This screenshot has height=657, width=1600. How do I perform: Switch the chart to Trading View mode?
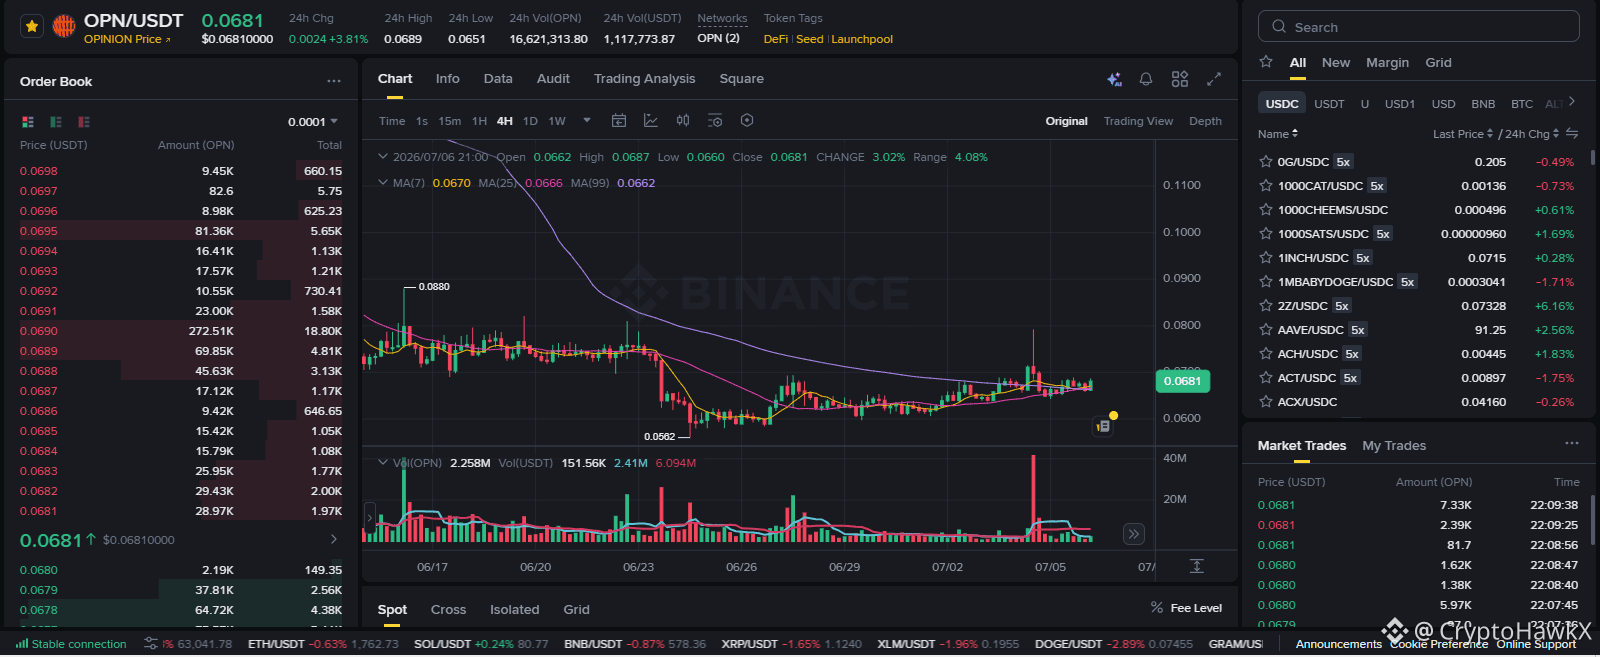1138,121
